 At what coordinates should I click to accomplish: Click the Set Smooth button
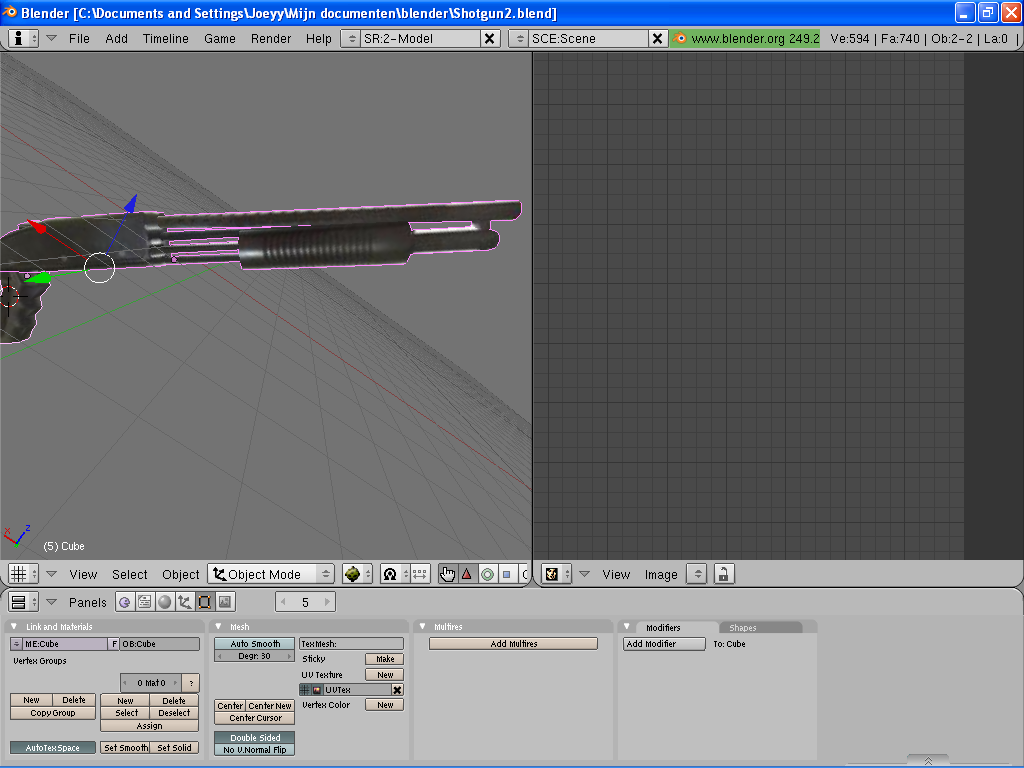pos(125,748)
